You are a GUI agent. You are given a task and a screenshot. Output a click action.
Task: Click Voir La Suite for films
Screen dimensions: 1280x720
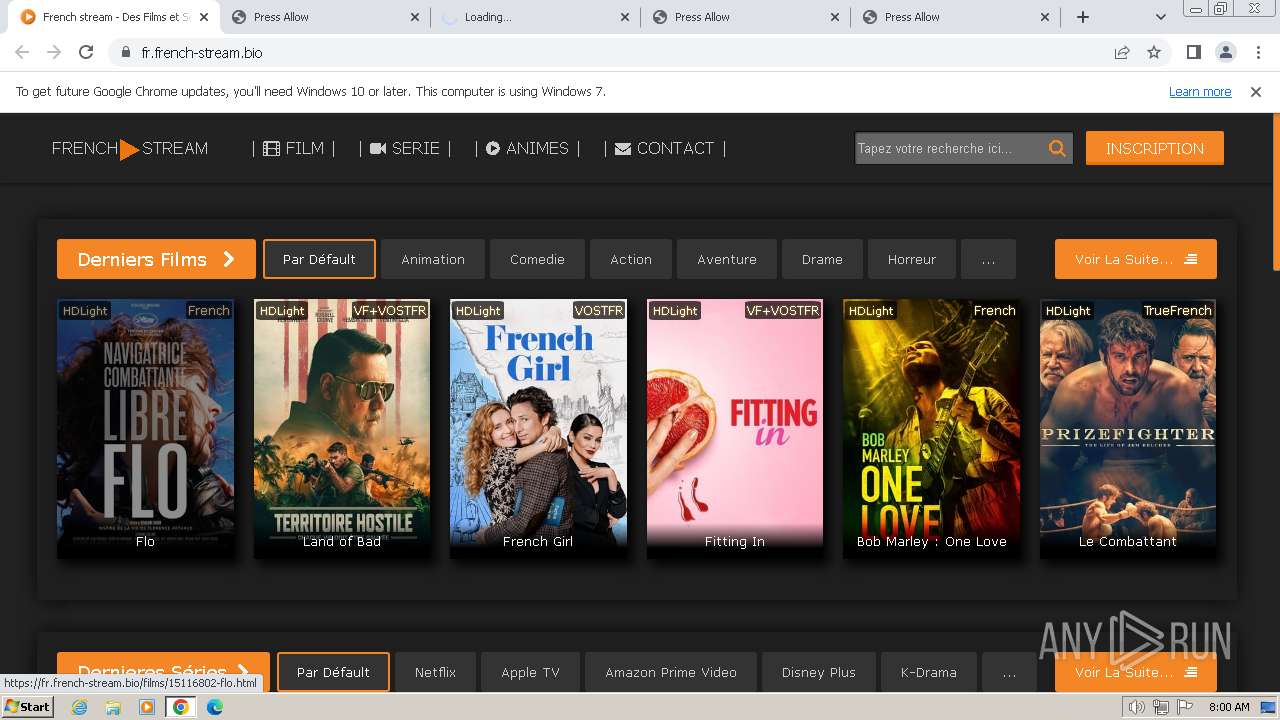[1136, 259]
